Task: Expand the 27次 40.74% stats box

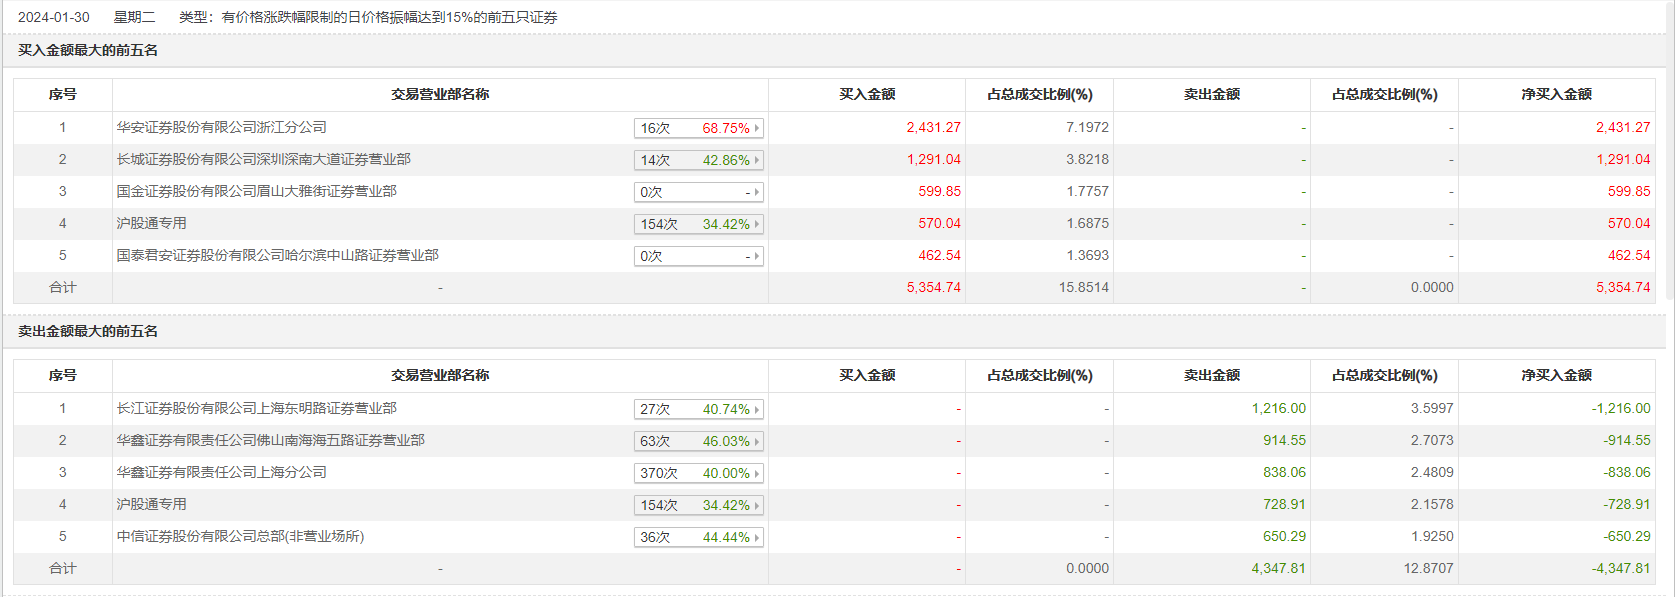Action: click(x=698, y=409)
